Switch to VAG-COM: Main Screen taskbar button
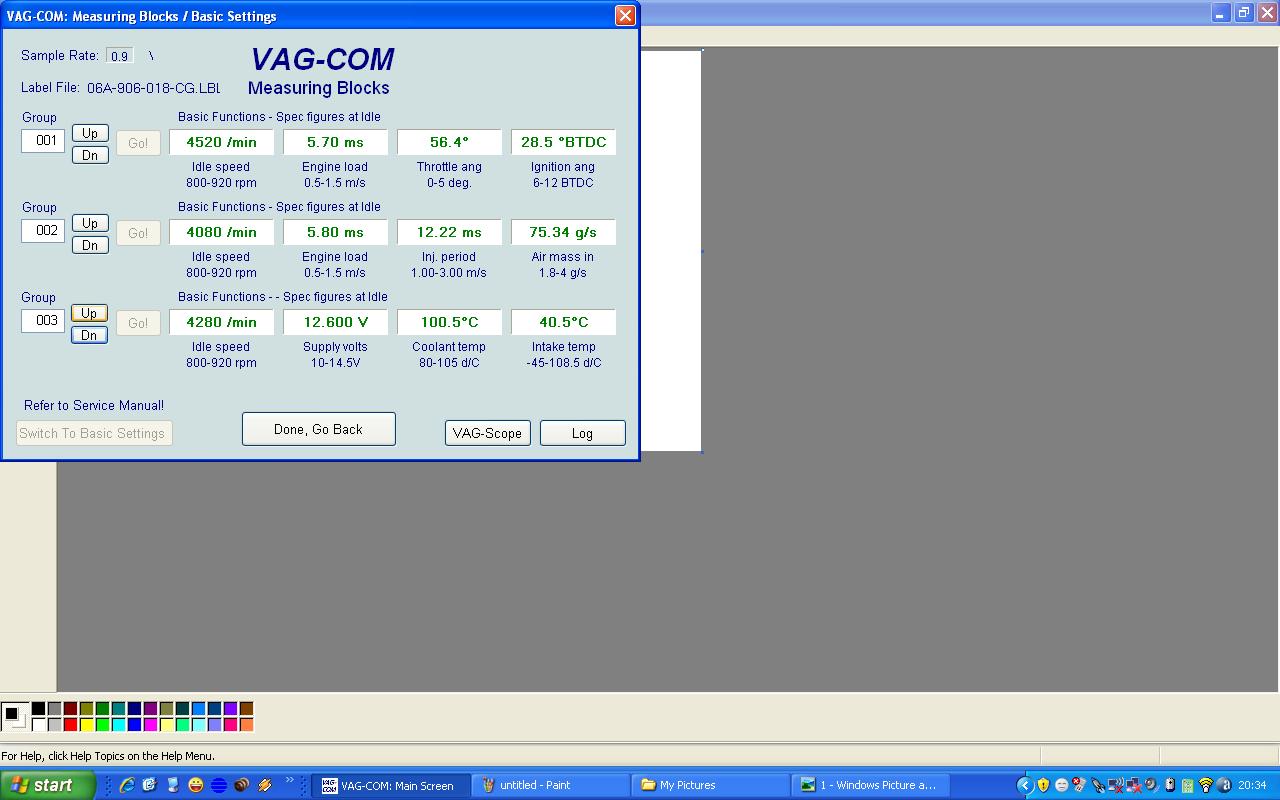This screenshot has width=1280, height=800. pos(391,785)
